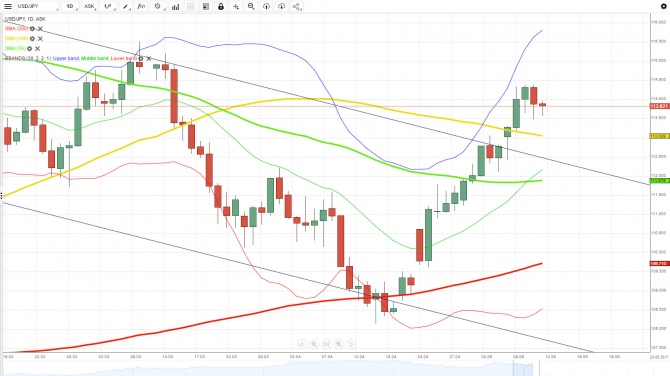This screenshot has height=376, width=670.
Task: Open SMA (200) indicator settings gear
Action: 32,29
